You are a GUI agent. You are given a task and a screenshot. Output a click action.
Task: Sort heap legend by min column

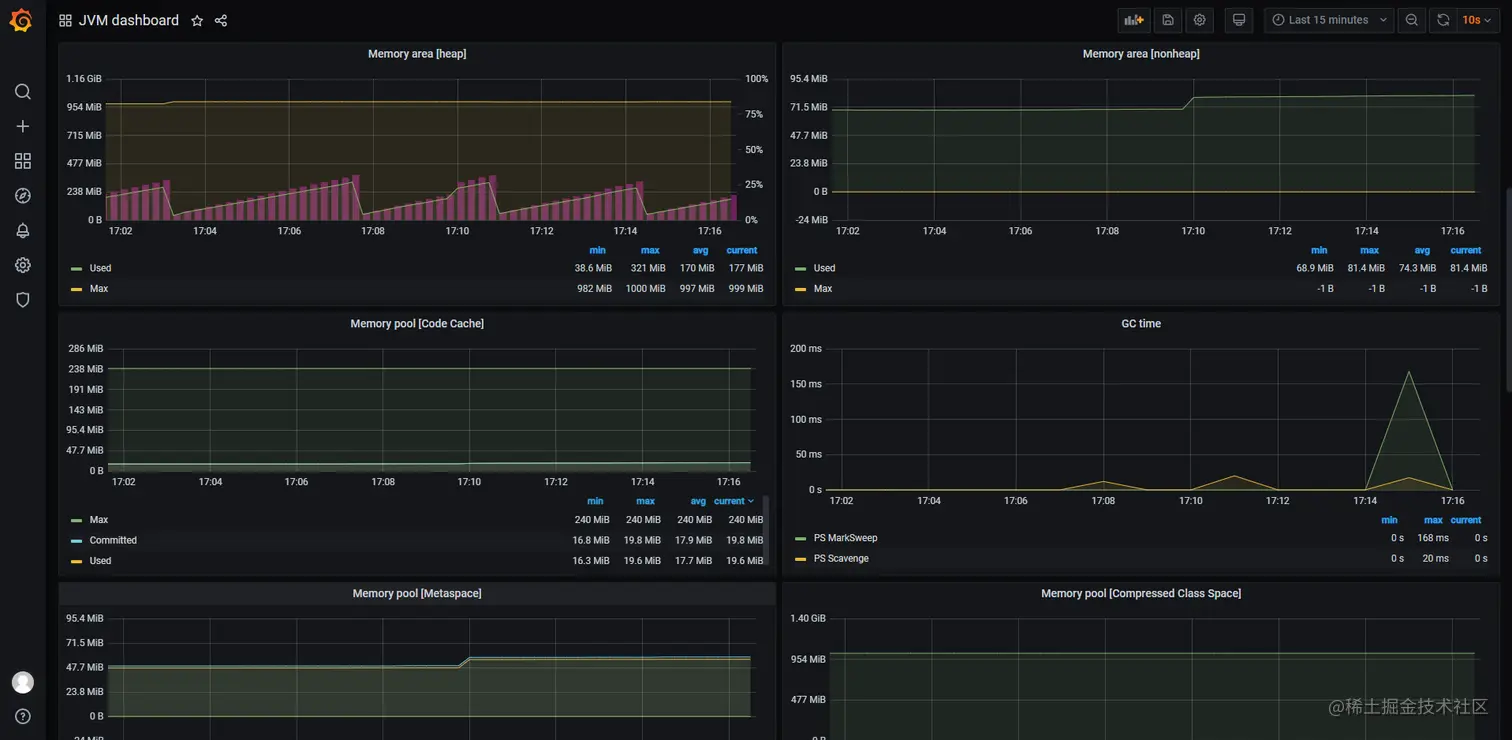pos(597,251)
